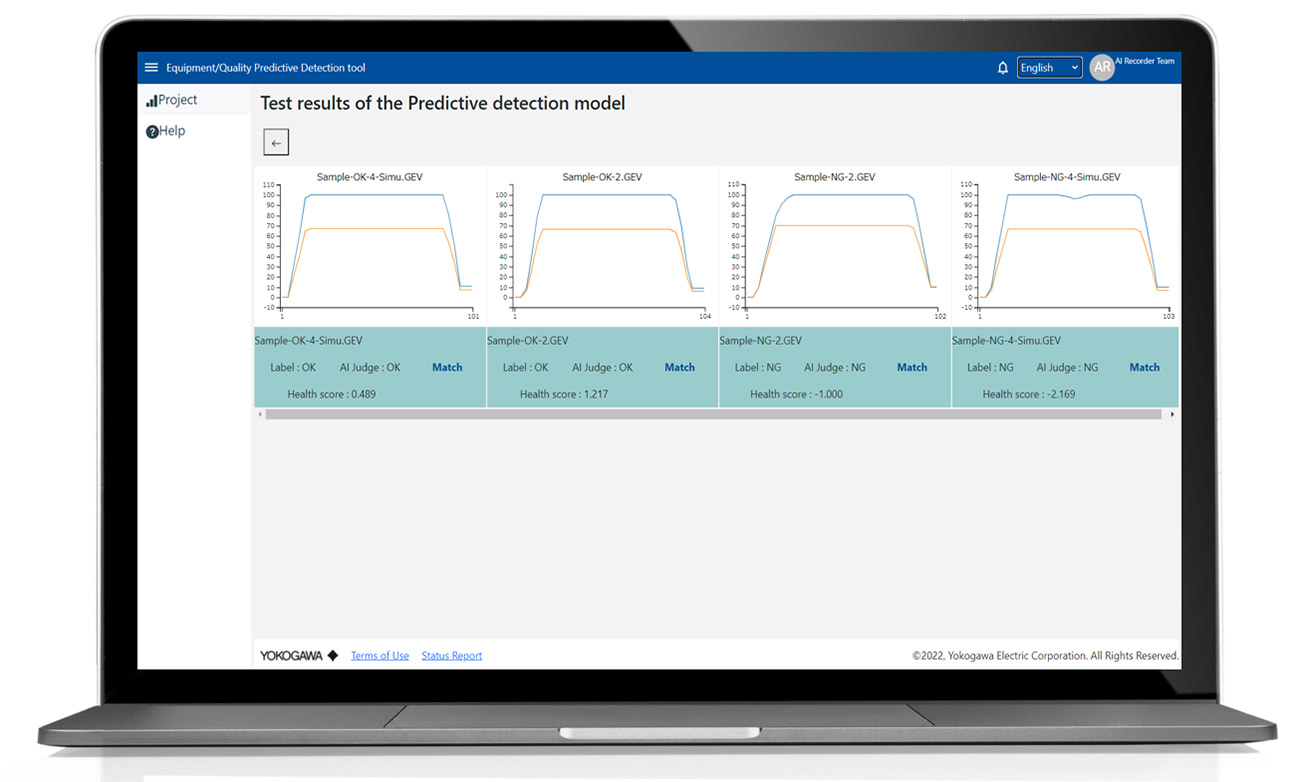Viewport: 1300px width, 782px height.
Task: Select the Sample-OK-4-Simu.GEV chart
Action: point(370,246)
